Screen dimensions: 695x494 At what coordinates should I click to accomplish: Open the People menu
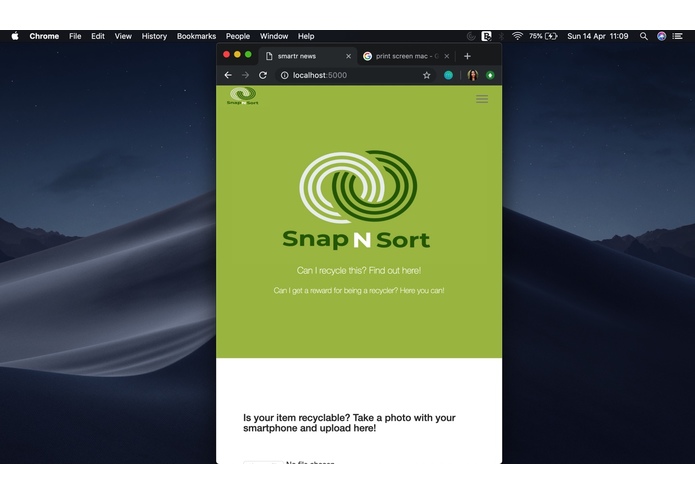tap(238, 36)
